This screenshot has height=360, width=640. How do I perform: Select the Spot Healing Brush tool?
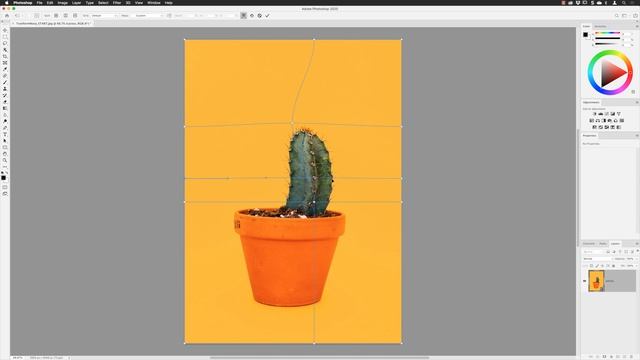click(x=5, y=76)
